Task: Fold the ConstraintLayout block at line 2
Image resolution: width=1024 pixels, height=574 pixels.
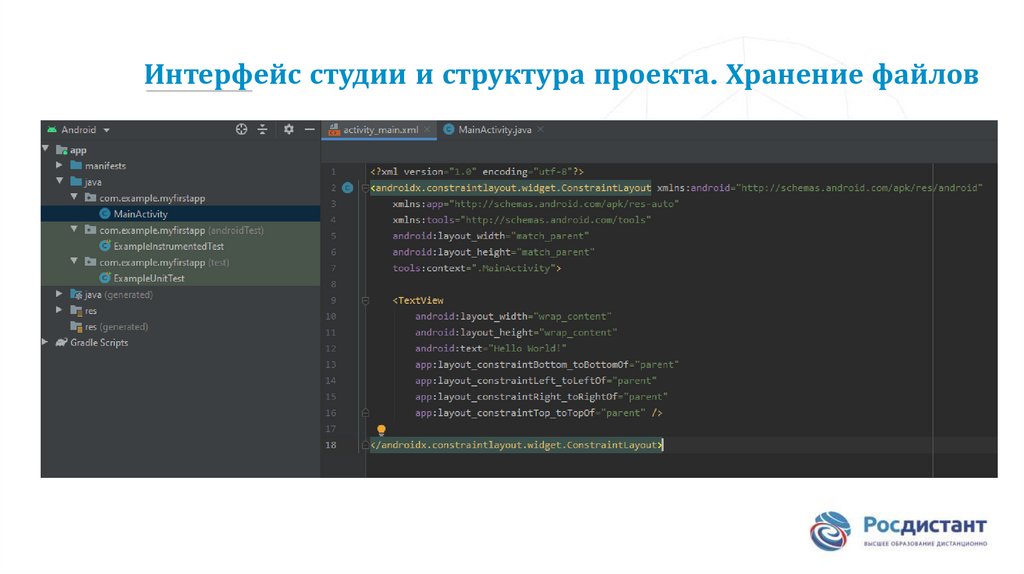Action: (364, 188)
